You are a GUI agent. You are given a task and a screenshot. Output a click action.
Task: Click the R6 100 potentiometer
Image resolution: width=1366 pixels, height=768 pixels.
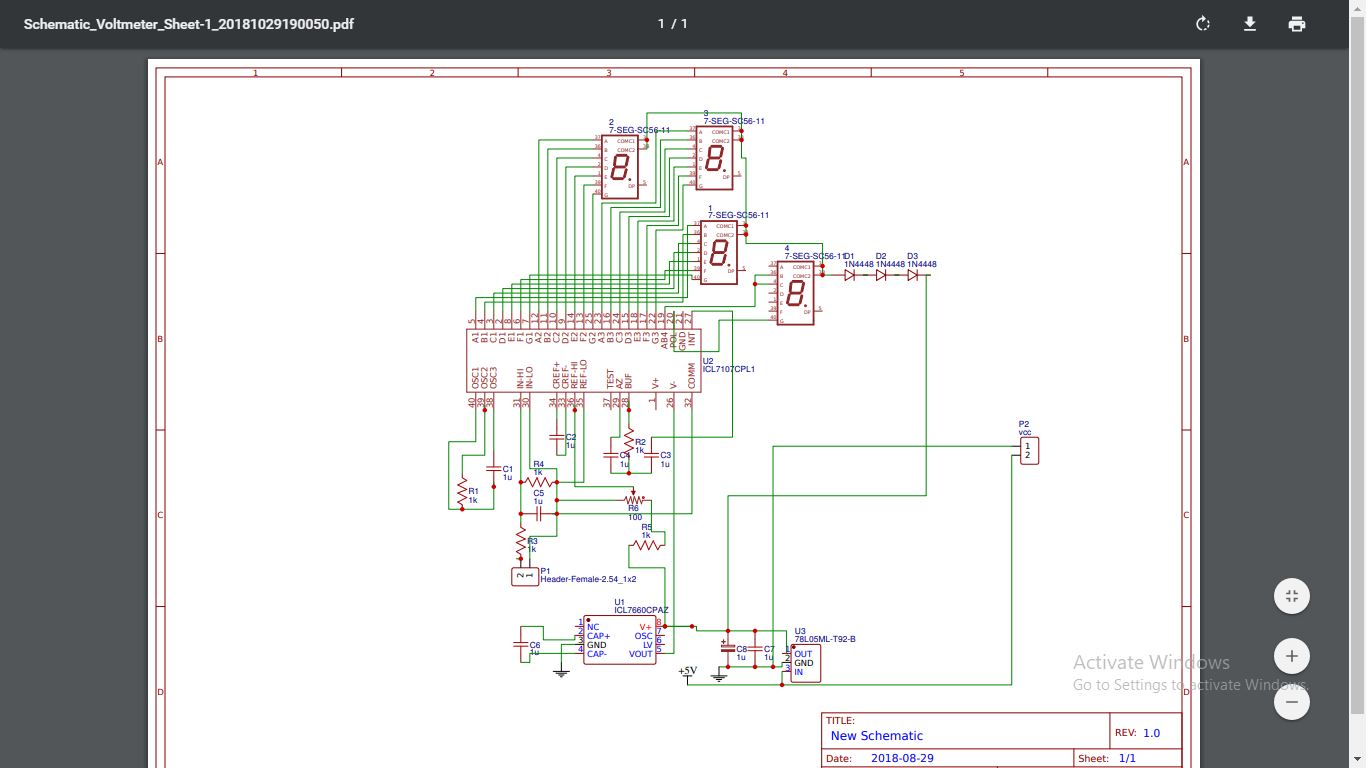(x=633, y=499)
